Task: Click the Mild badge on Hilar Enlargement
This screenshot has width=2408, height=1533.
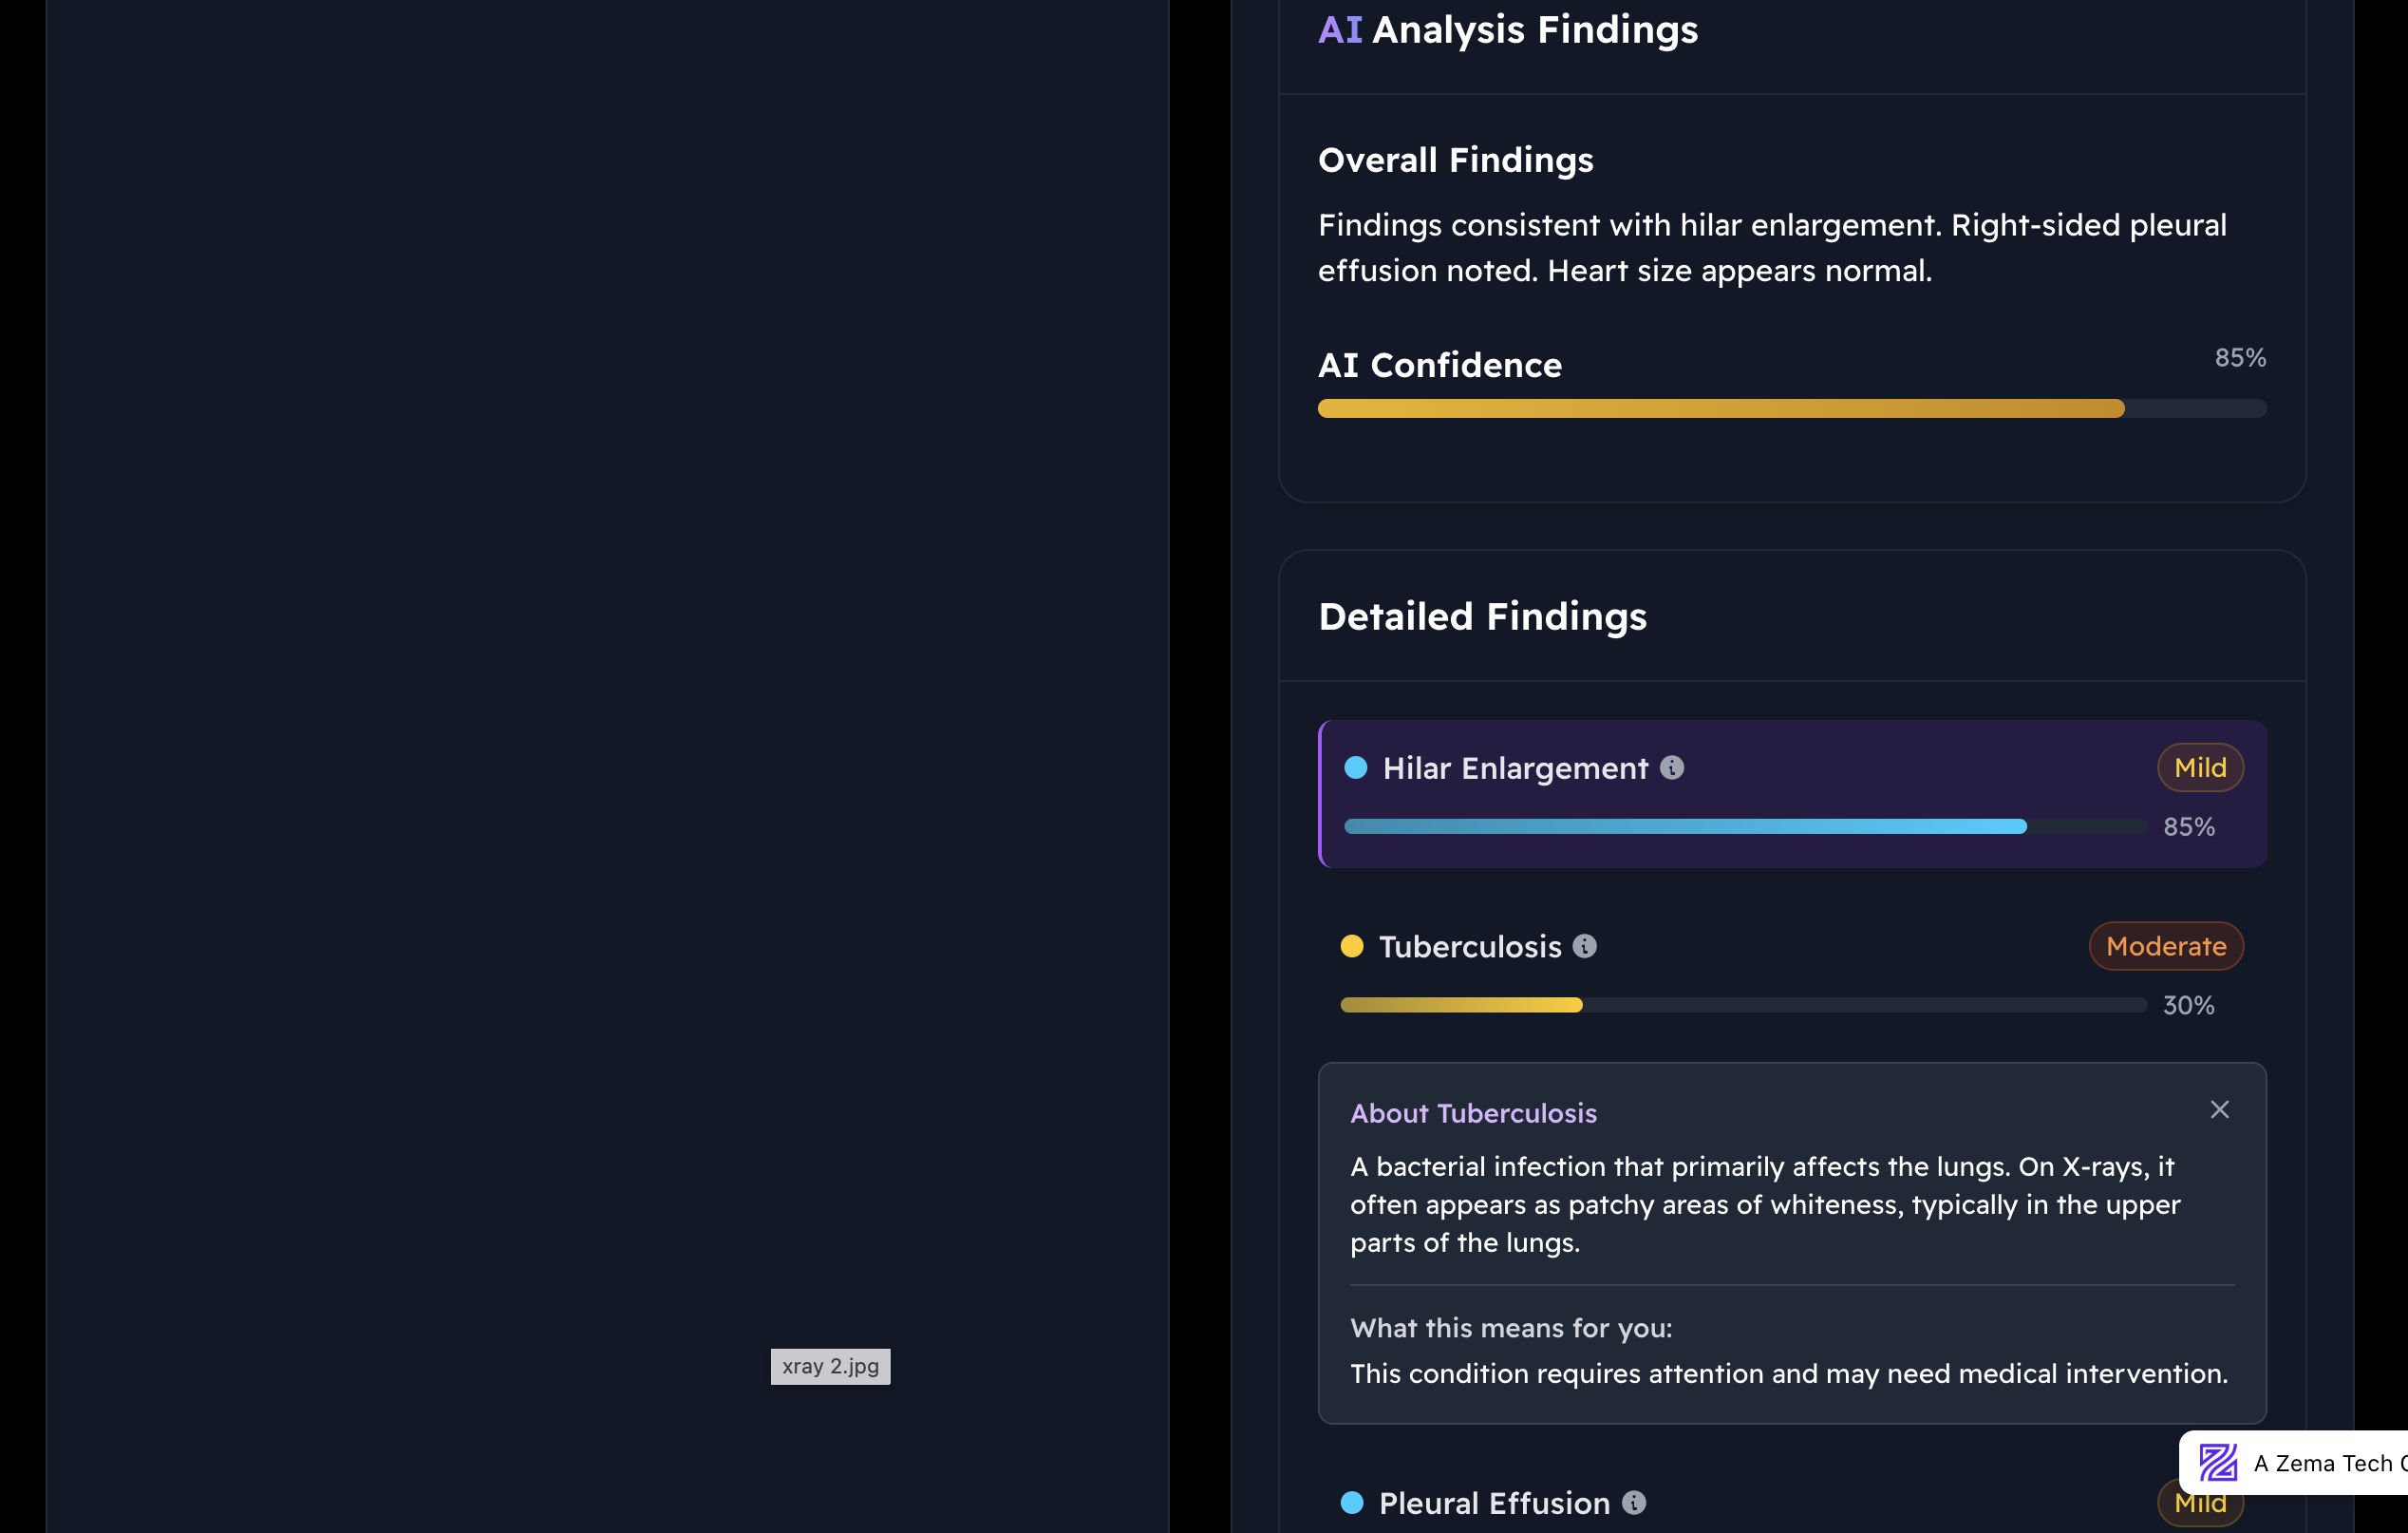Action: click(2200, 767)
